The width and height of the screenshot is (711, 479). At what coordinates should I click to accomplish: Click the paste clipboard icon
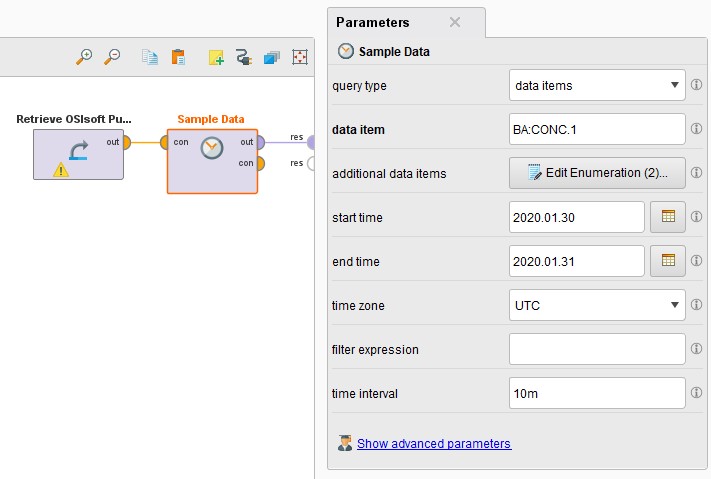click(177, 57)
